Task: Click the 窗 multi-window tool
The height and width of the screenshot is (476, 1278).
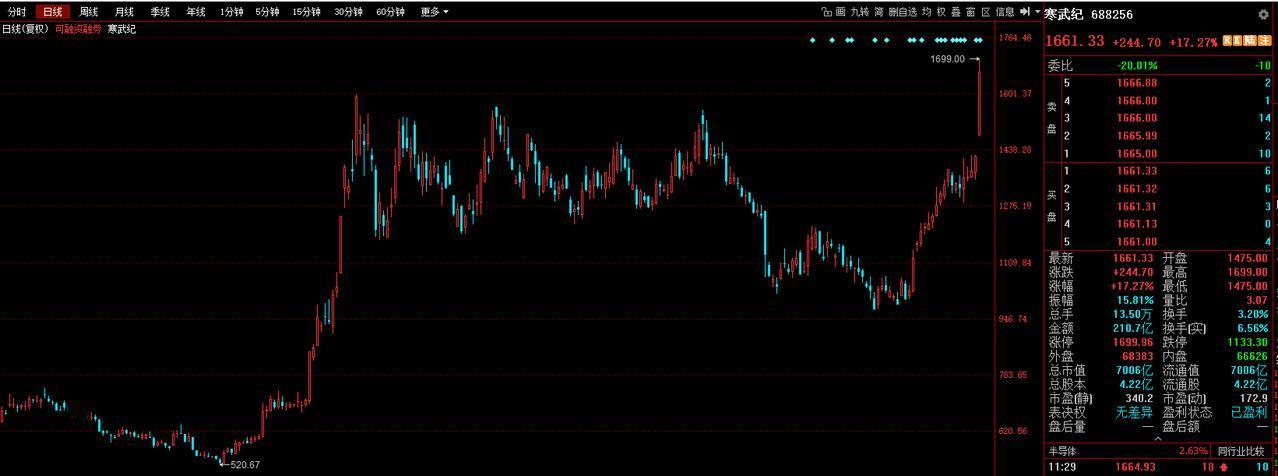Action: click(x=971, y=12)
